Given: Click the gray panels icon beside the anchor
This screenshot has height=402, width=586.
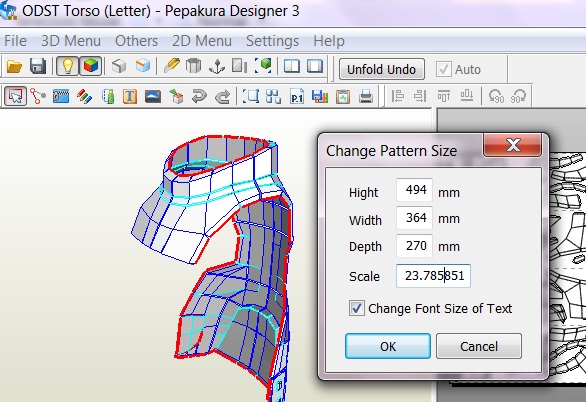Looking at the screenshot, I should click(239, 66).
